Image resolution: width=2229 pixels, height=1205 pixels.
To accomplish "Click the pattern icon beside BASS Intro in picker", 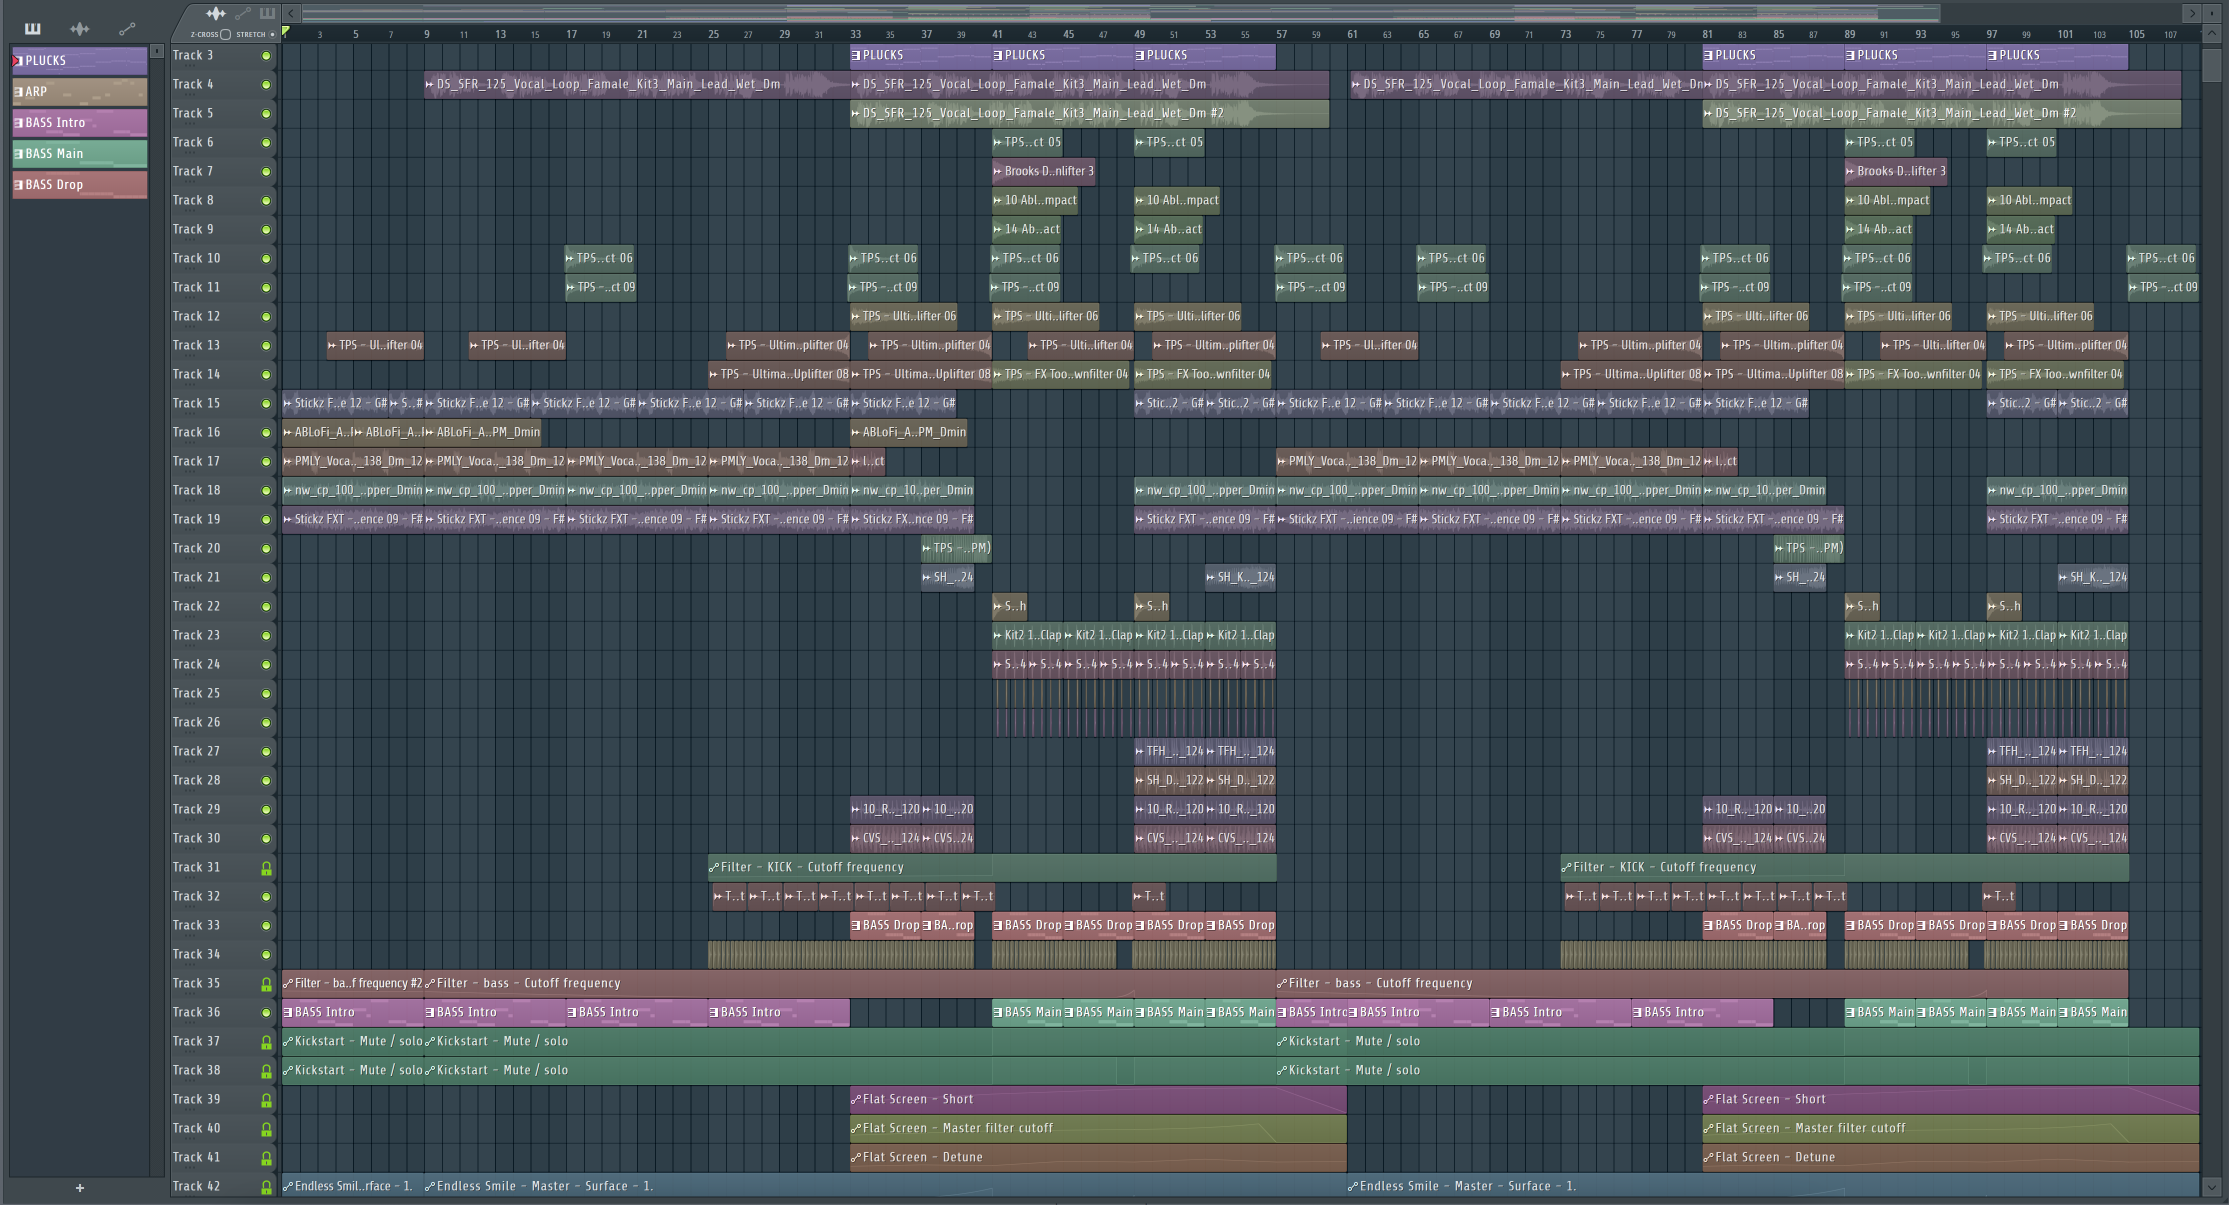I will pyautogui.click(x=18, y=122).
